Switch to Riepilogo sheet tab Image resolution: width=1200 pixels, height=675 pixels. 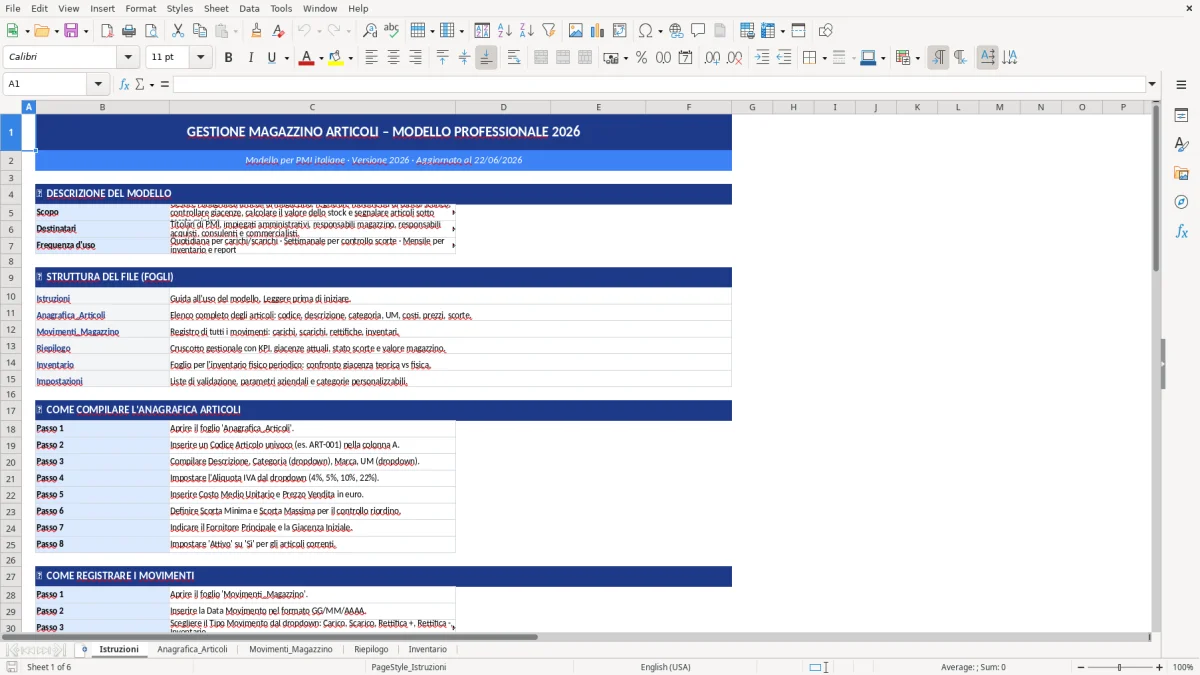click(x=371, y=649)
